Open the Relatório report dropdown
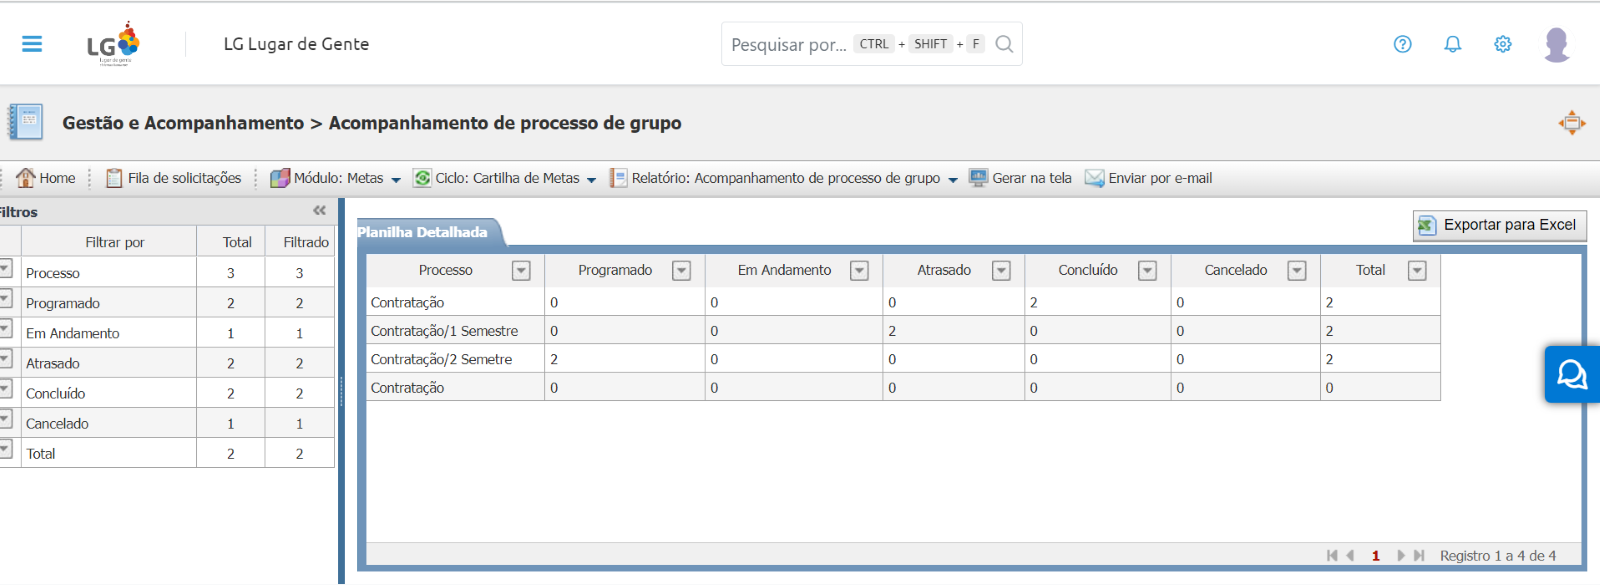This screenshot has width=1600, height=585. [784, 178]
